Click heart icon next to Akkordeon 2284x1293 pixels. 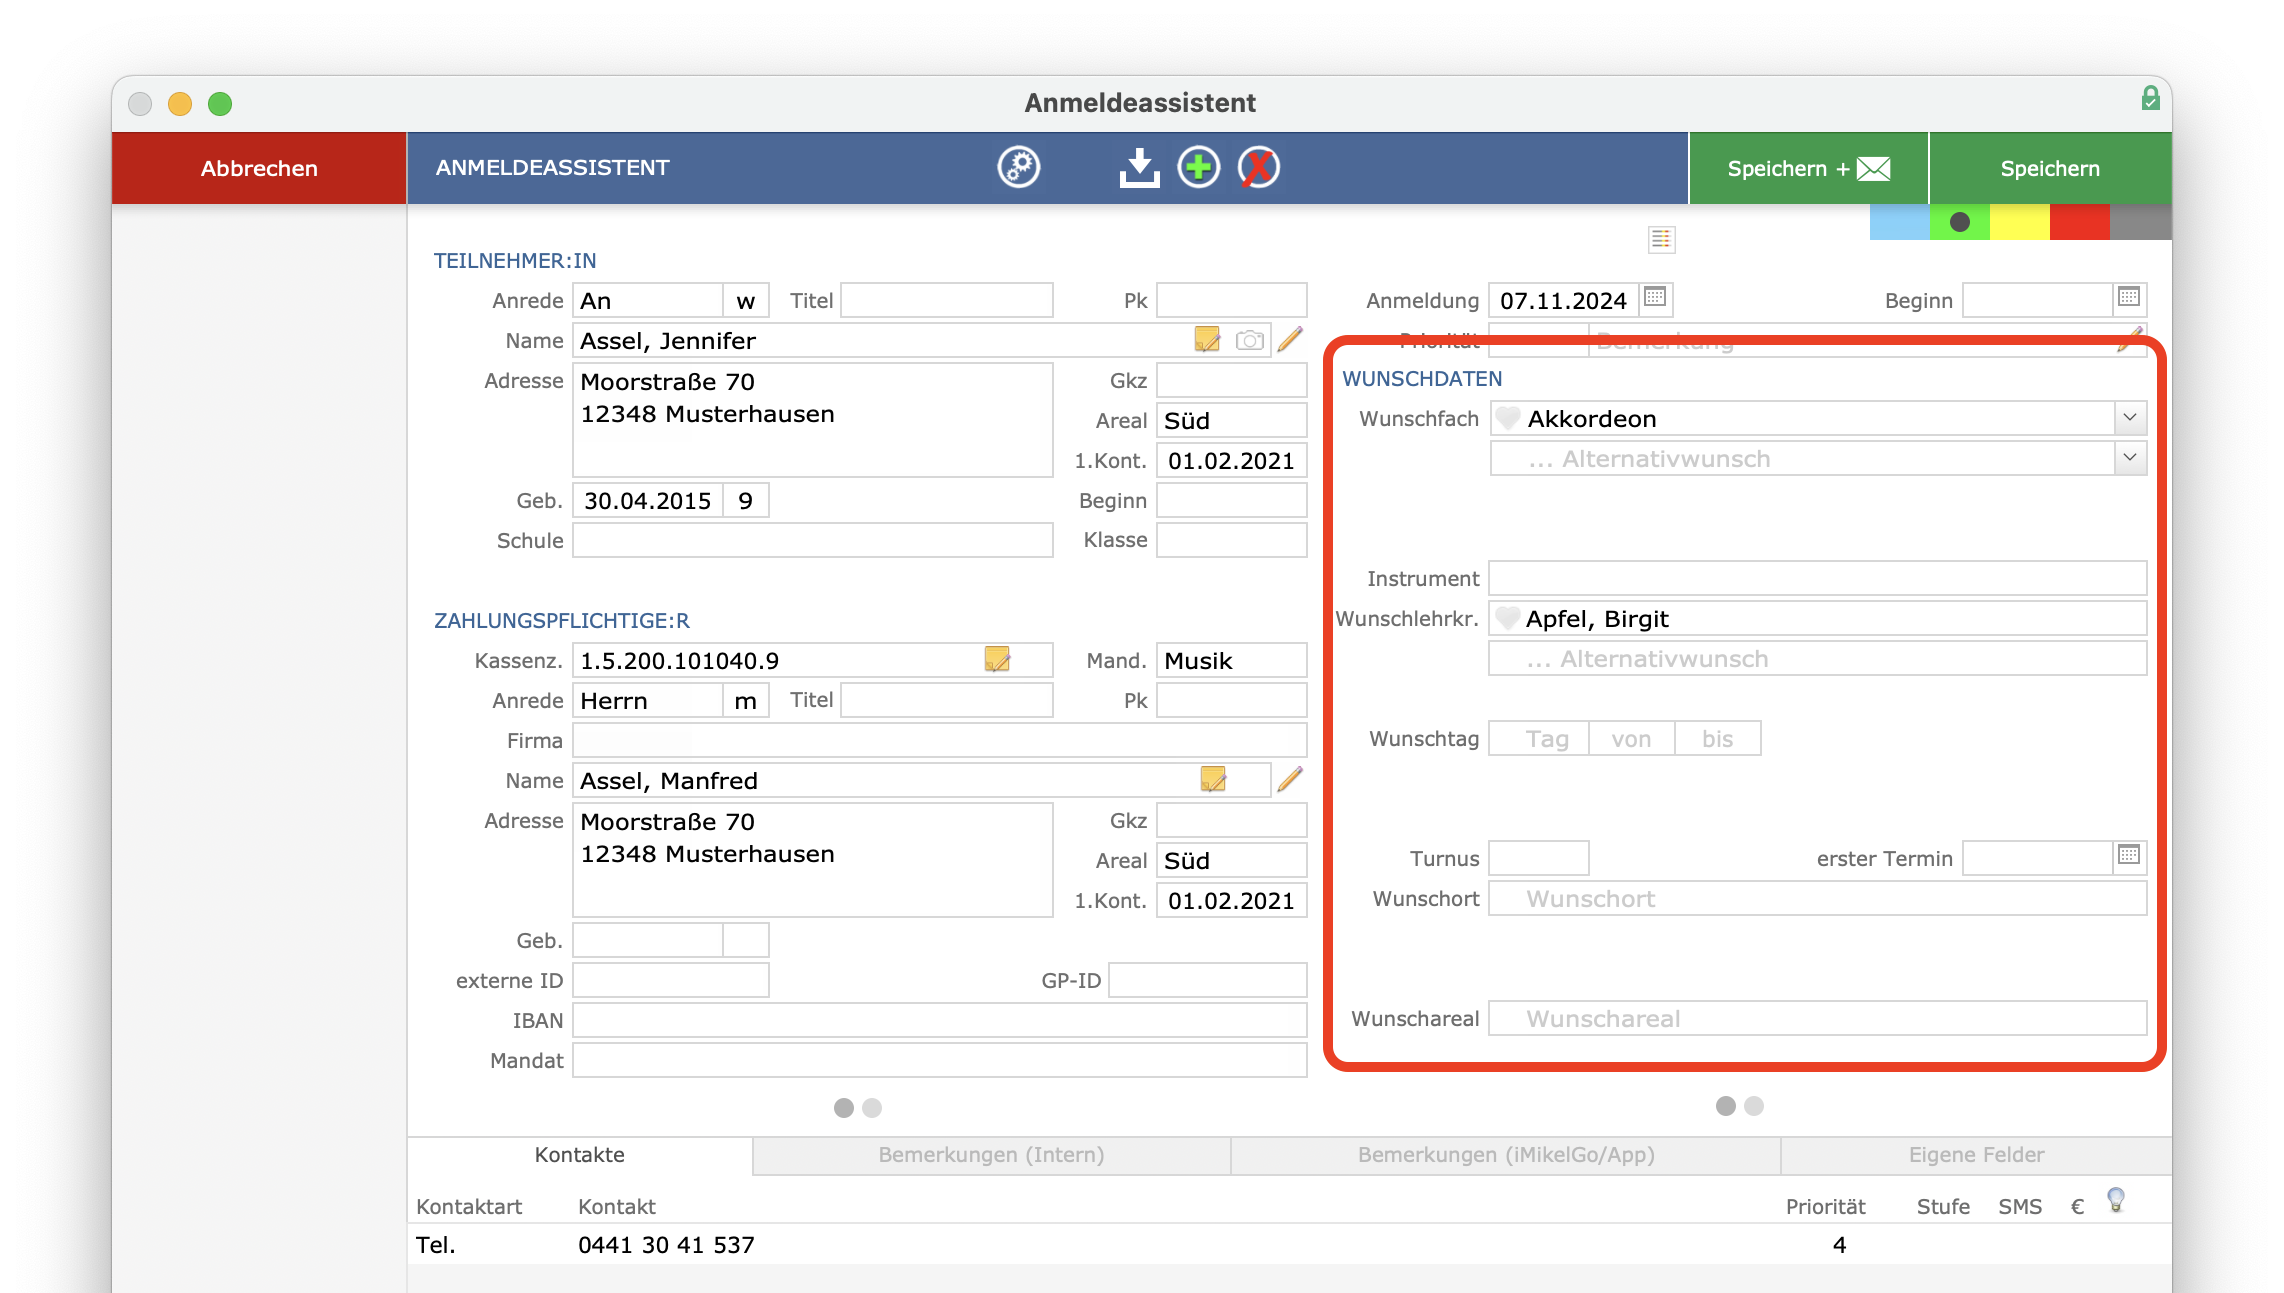pos(1508,418)
